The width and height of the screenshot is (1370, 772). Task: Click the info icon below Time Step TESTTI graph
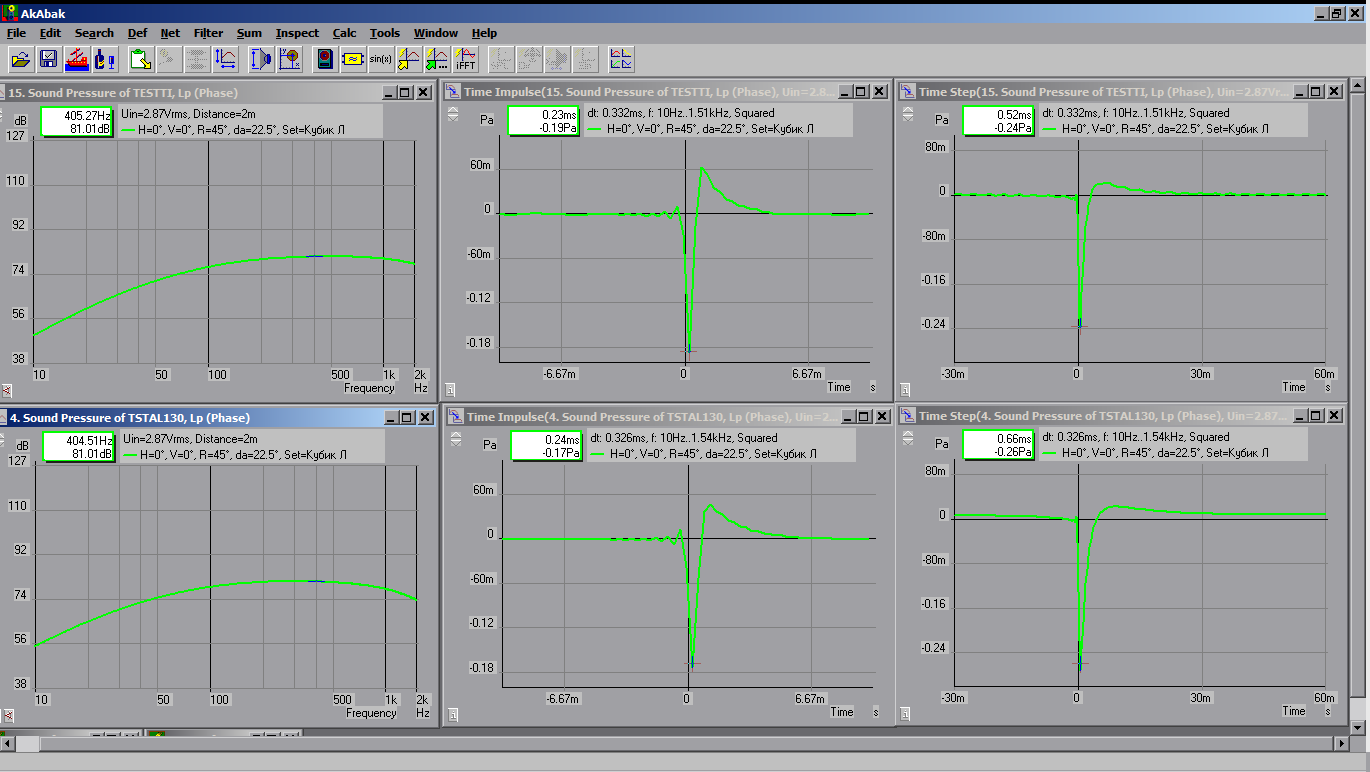[905, 391]
